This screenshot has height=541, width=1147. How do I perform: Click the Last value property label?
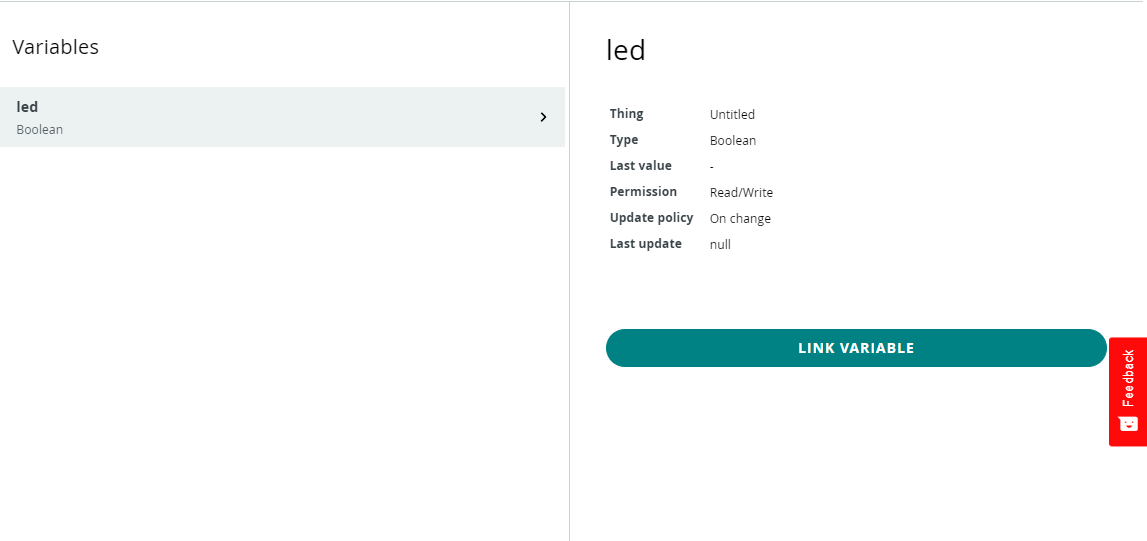[641, 166]
